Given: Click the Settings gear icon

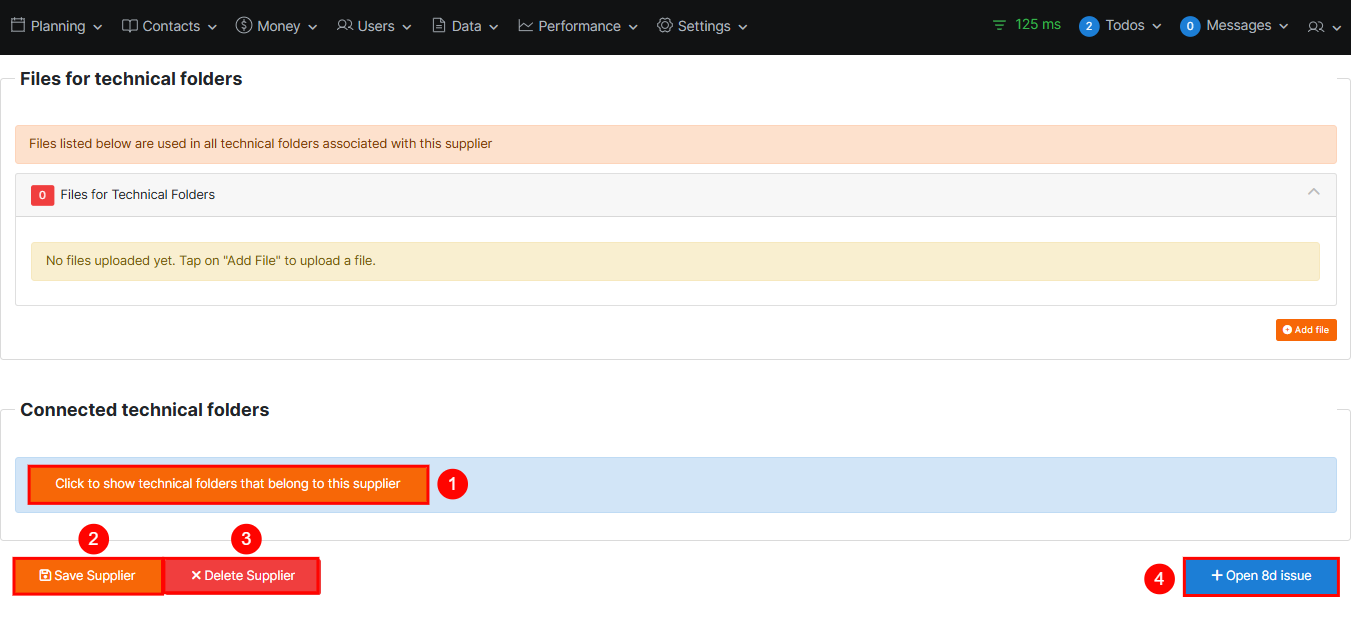Looking at the screenshot, I should [x=665, y=25].
